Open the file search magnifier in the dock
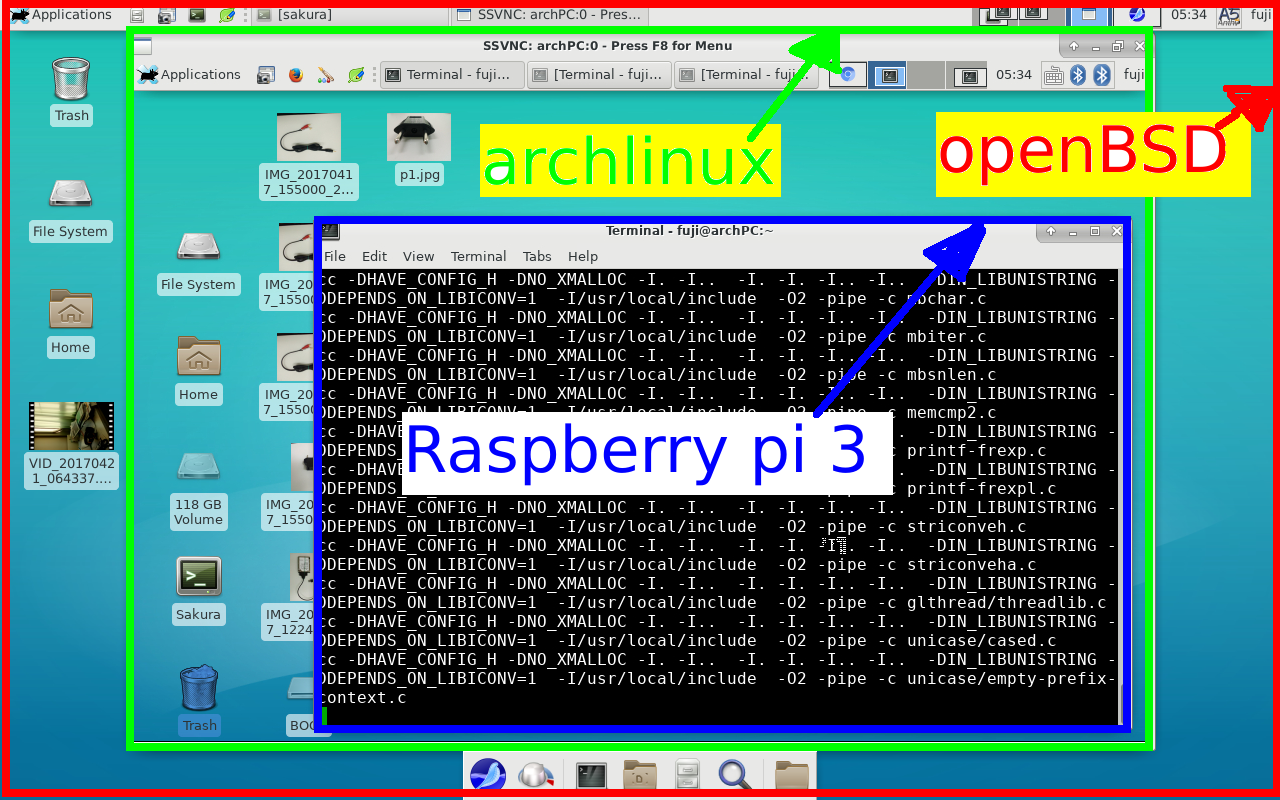This screenshot has height=800, width=1280. point(735,774)
